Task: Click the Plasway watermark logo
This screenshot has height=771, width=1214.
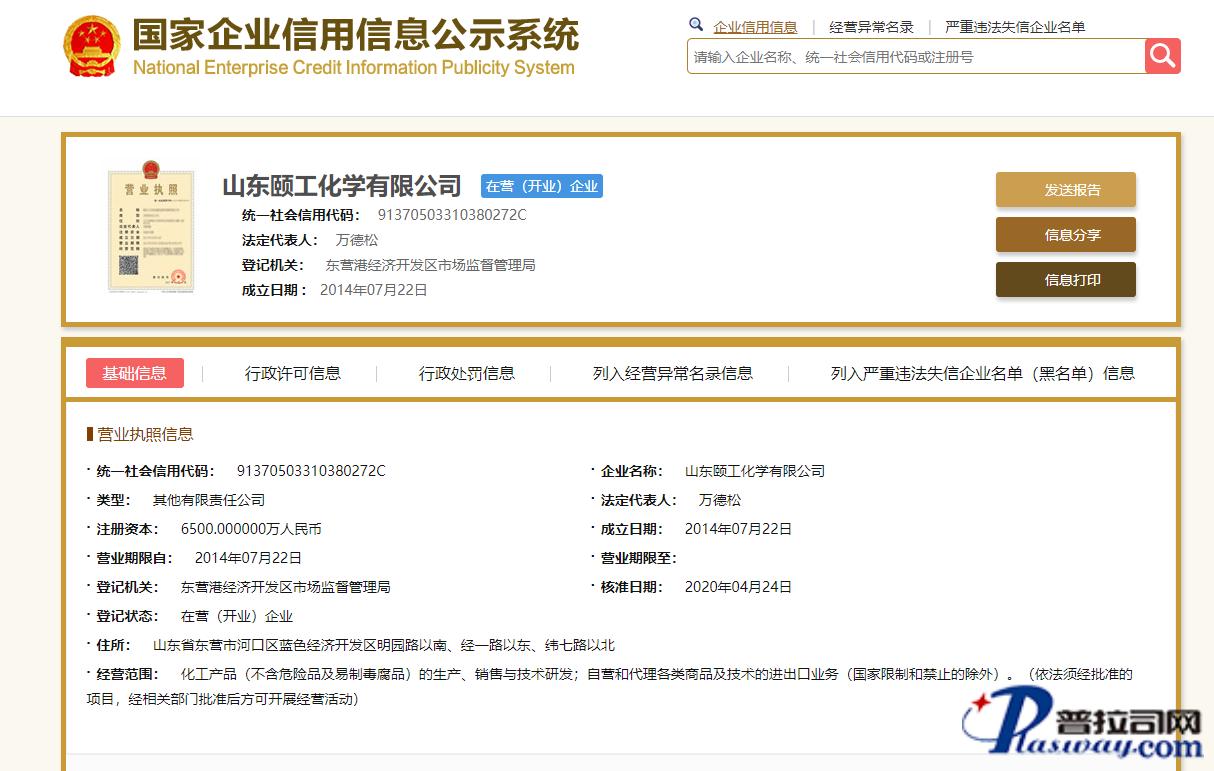Action: pyautogui.click(x=1083, y=727)
